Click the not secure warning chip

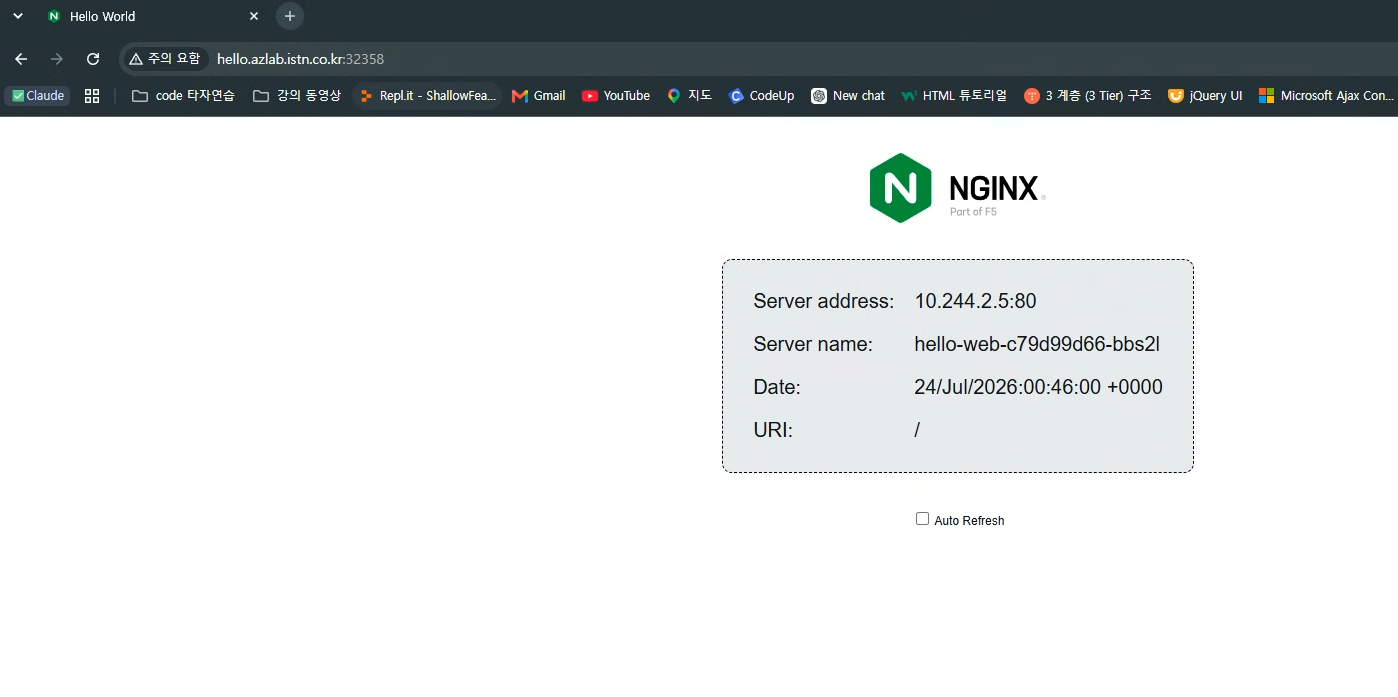[165, 59]
